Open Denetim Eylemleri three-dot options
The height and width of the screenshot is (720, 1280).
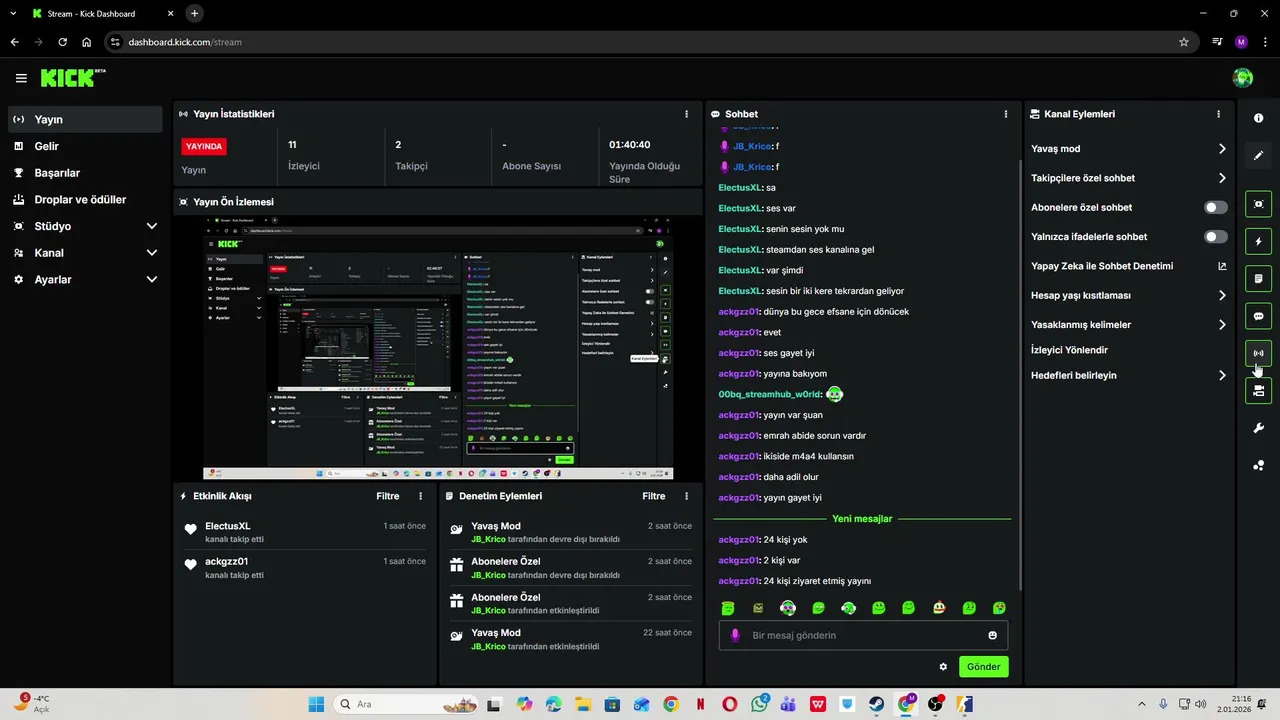pyautogui.click(x=686, y=496)
